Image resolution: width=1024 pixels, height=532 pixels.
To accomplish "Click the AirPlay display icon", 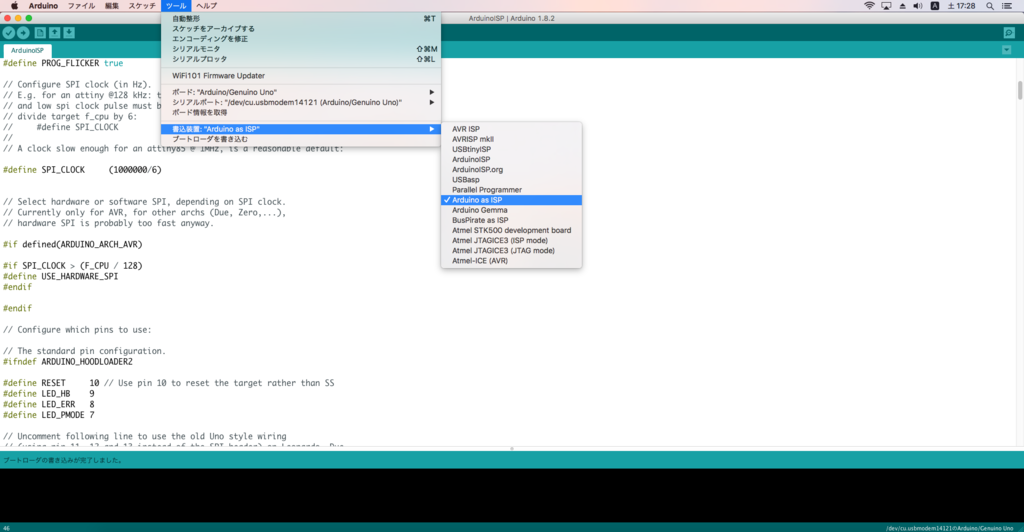I will (x=886, y=6).
